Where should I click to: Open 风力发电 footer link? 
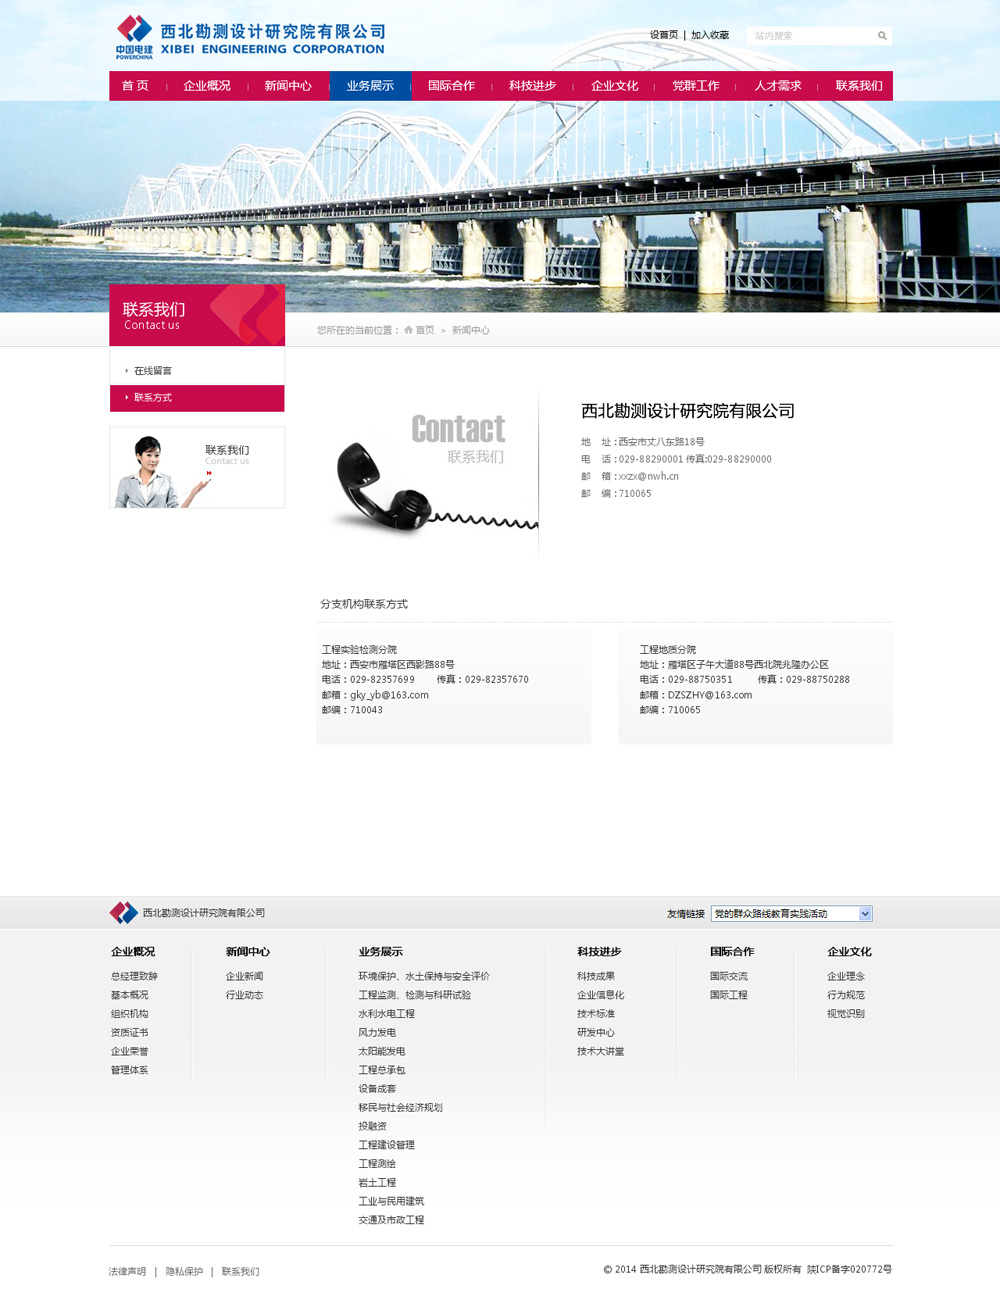(x=377, y=1032)
